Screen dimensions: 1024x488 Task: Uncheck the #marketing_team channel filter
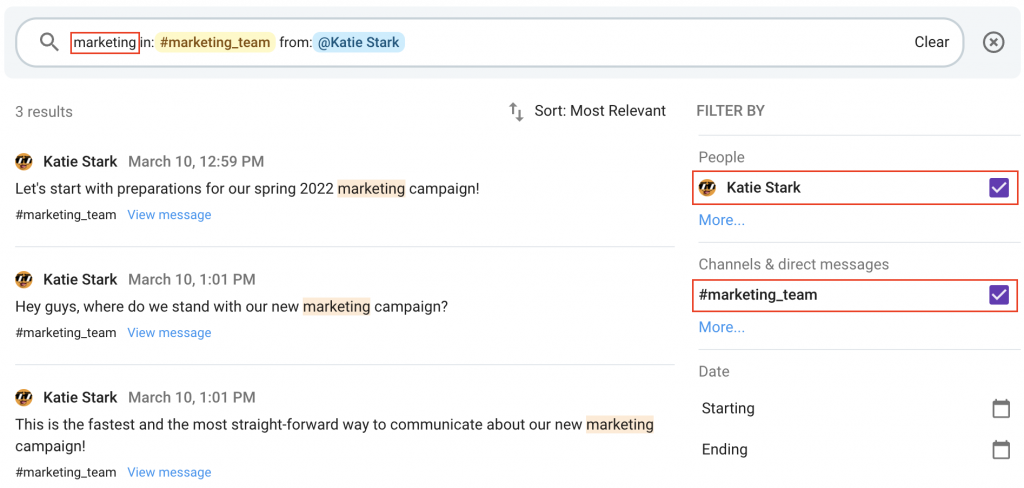pos(999,295)
